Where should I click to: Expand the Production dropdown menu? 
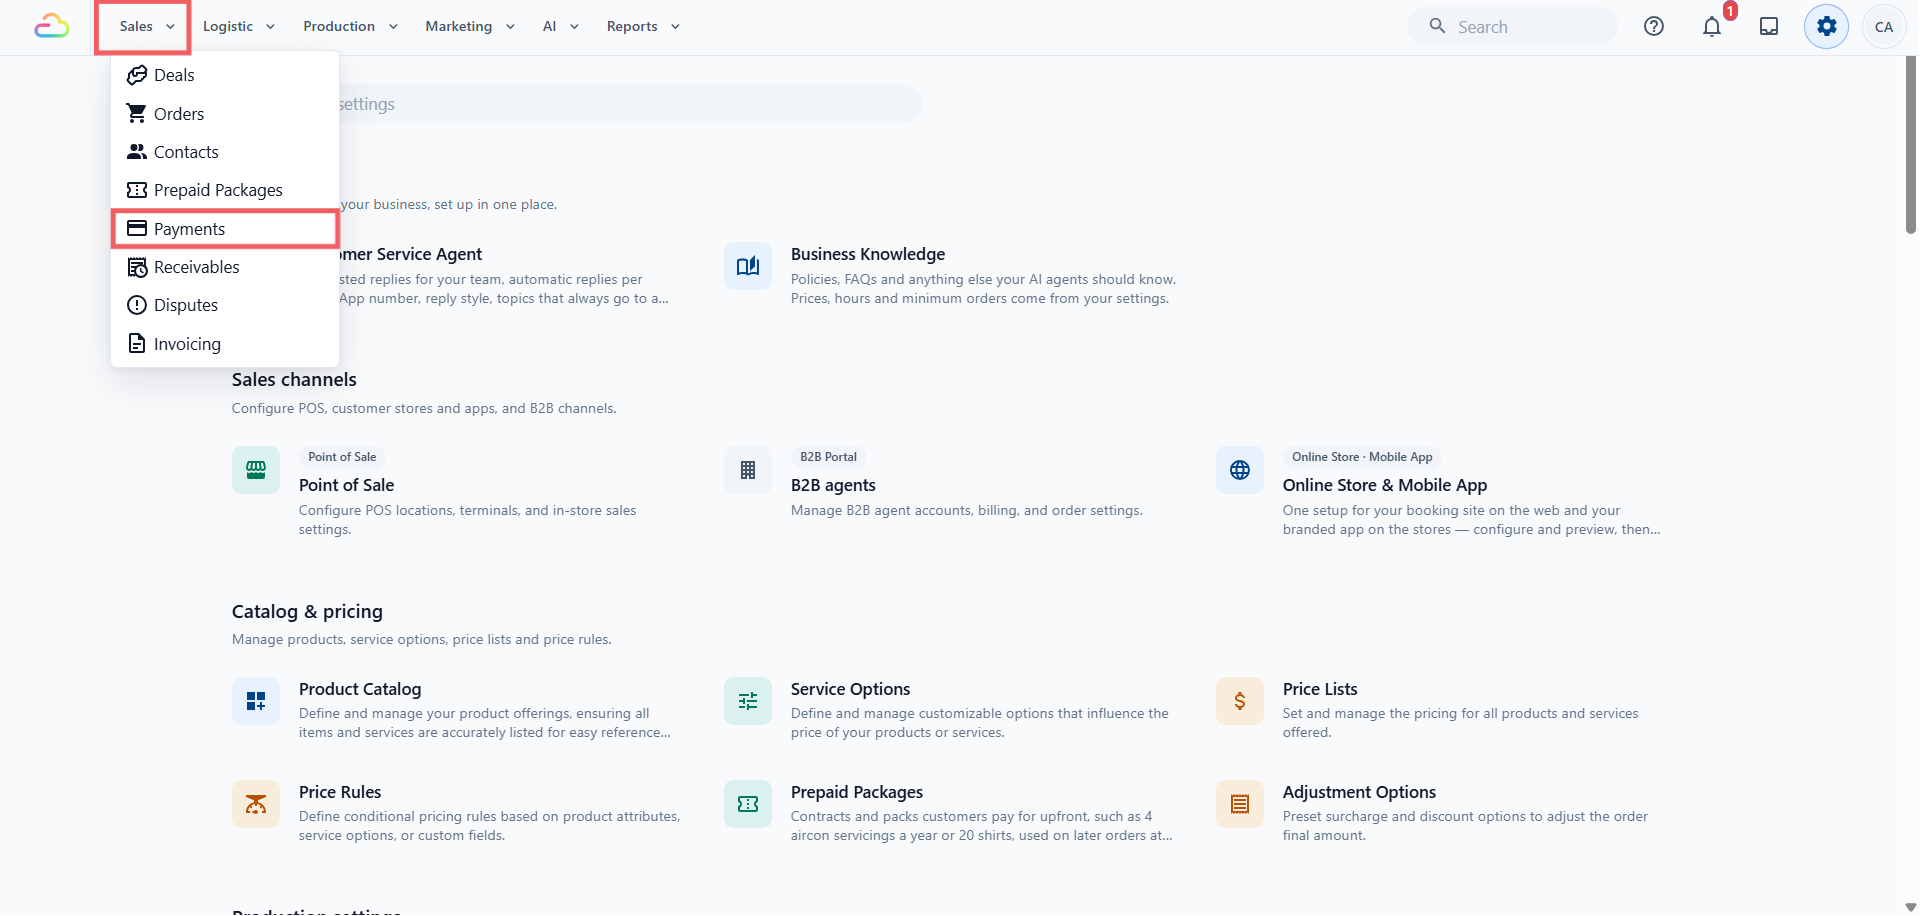pyautogui.click(x=350, y=27)
